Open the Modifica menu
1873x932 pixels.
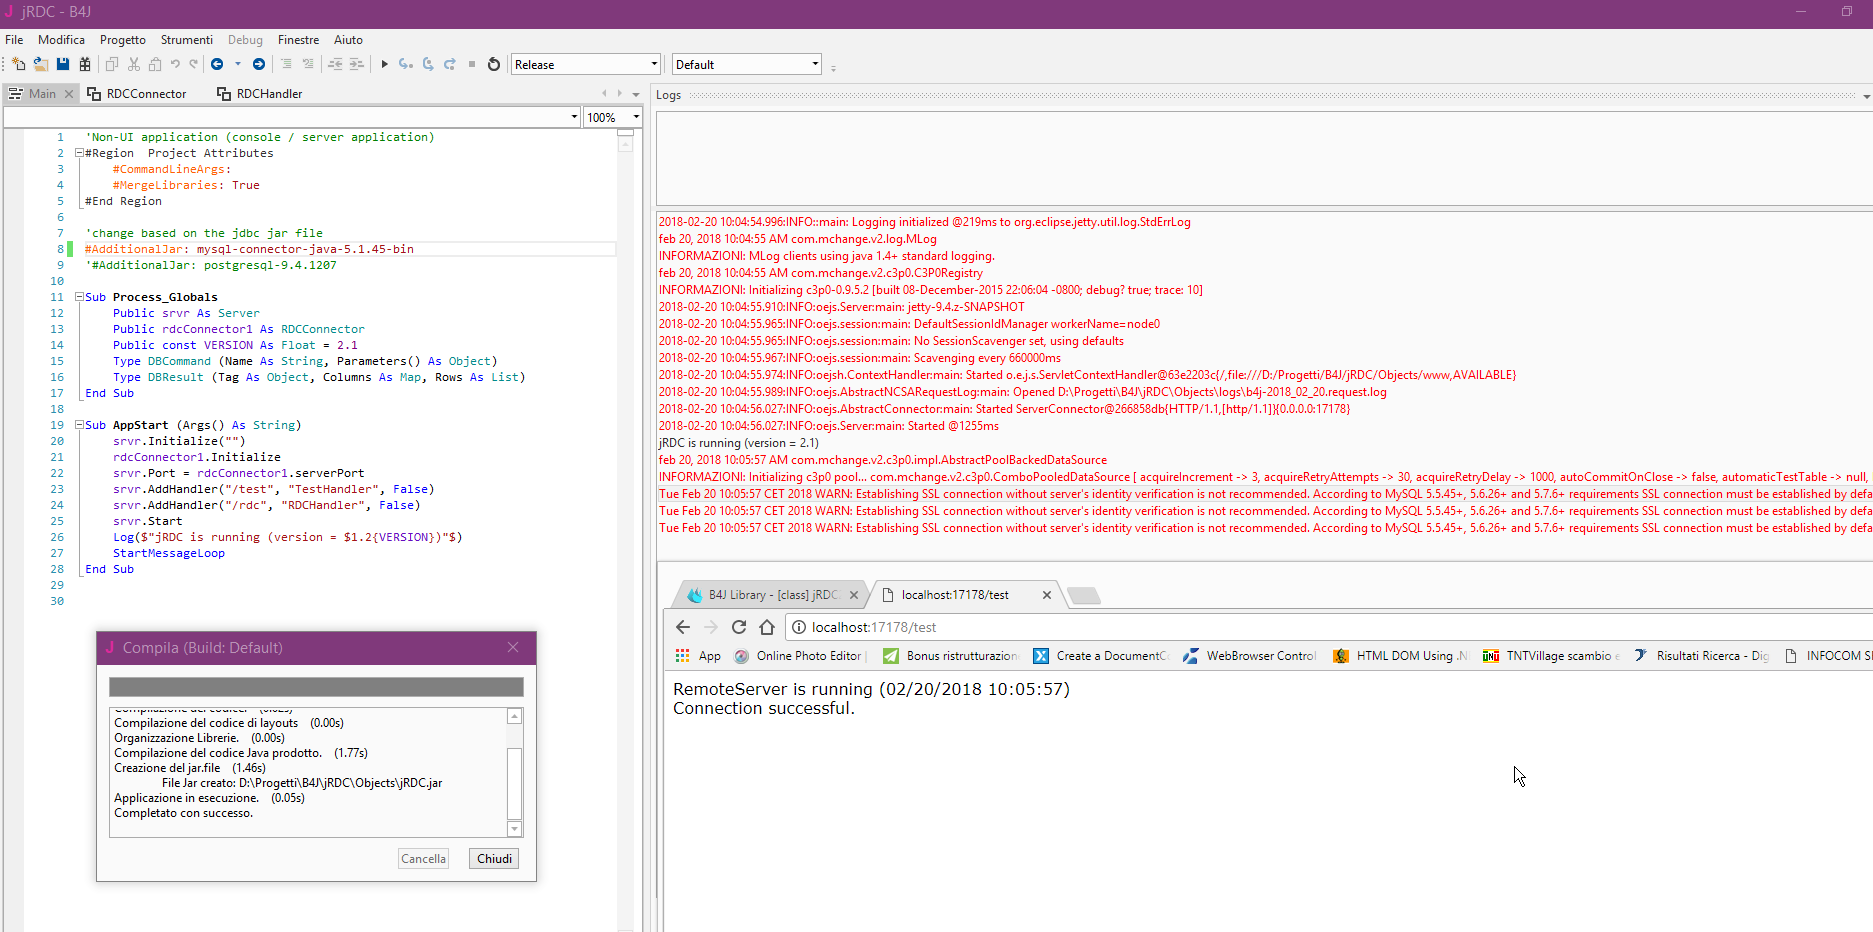click(x=61, y=40)
